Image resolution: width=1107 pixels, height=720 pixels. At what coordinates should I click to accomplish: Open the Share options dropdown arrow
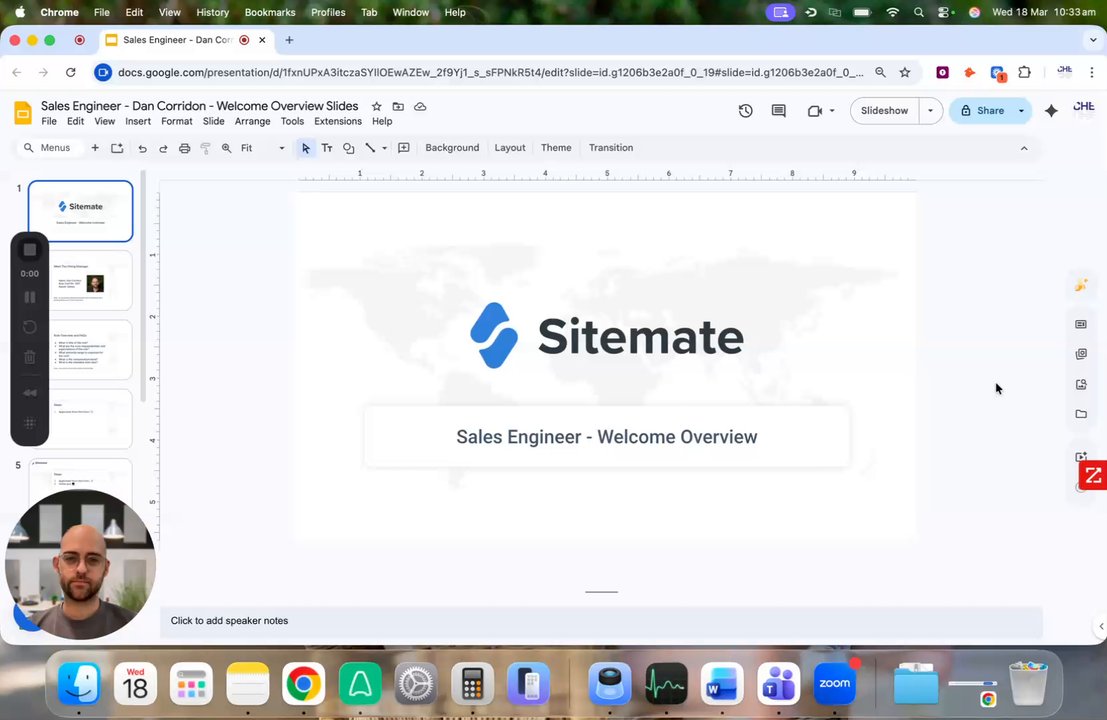click(x=1021, y=111)
